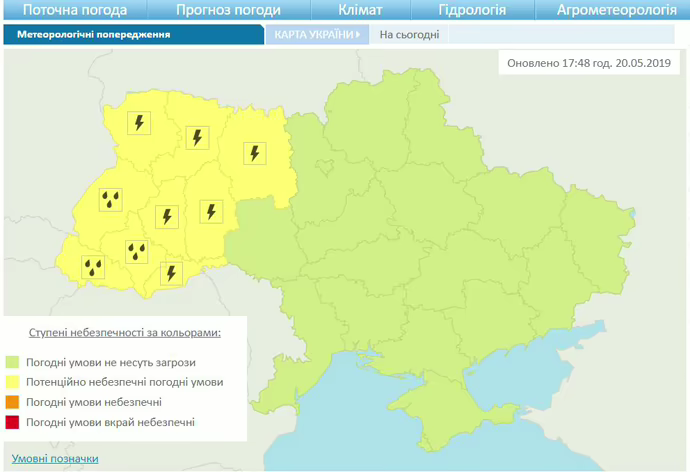Click the orange danger-level legend swatch
This screenshot has width=690, height=472.
click(x=13, y=402)
